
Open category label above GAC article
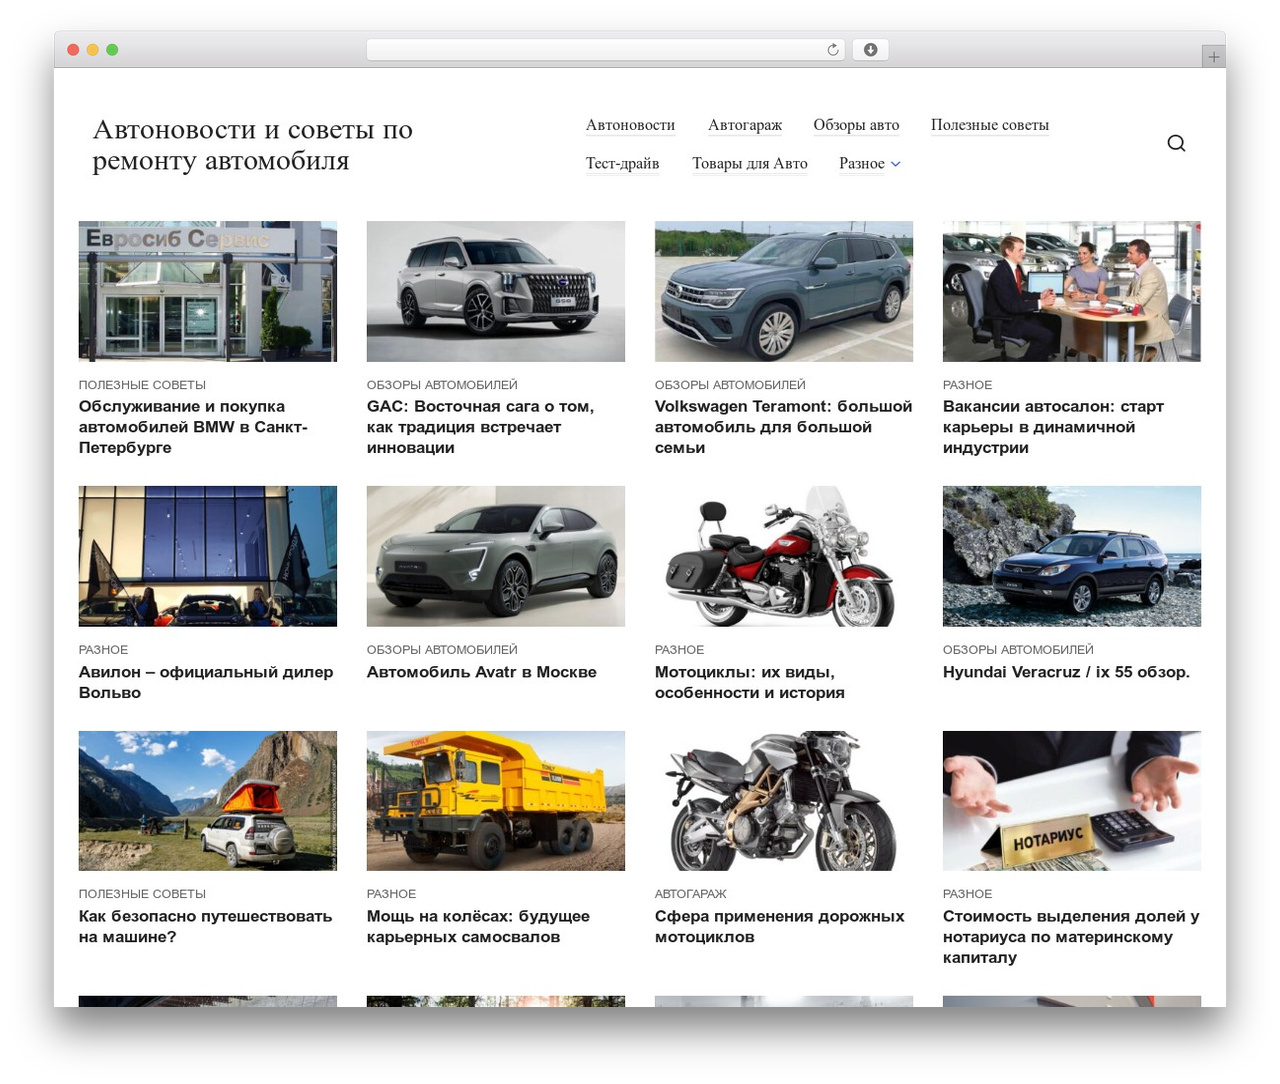pyautogui.click(x=442, y=385)
